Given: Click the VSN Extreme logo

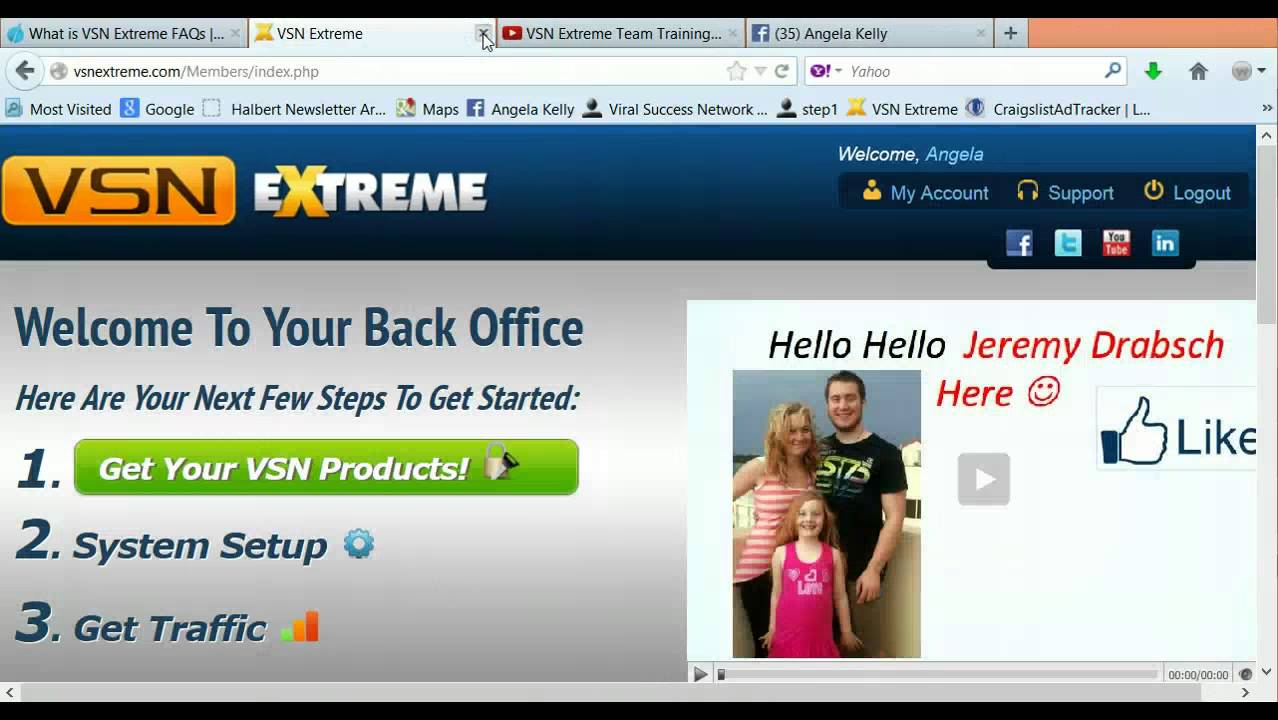Looking at the screenshot, I should click(245, 190).
